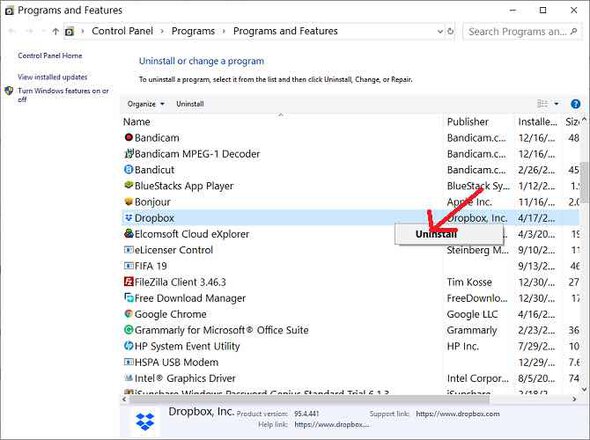Image resolution: width=590 pixels, height=440 pixels.
Task: Go up one level with up arrow
Action: (x=56, y=31)
